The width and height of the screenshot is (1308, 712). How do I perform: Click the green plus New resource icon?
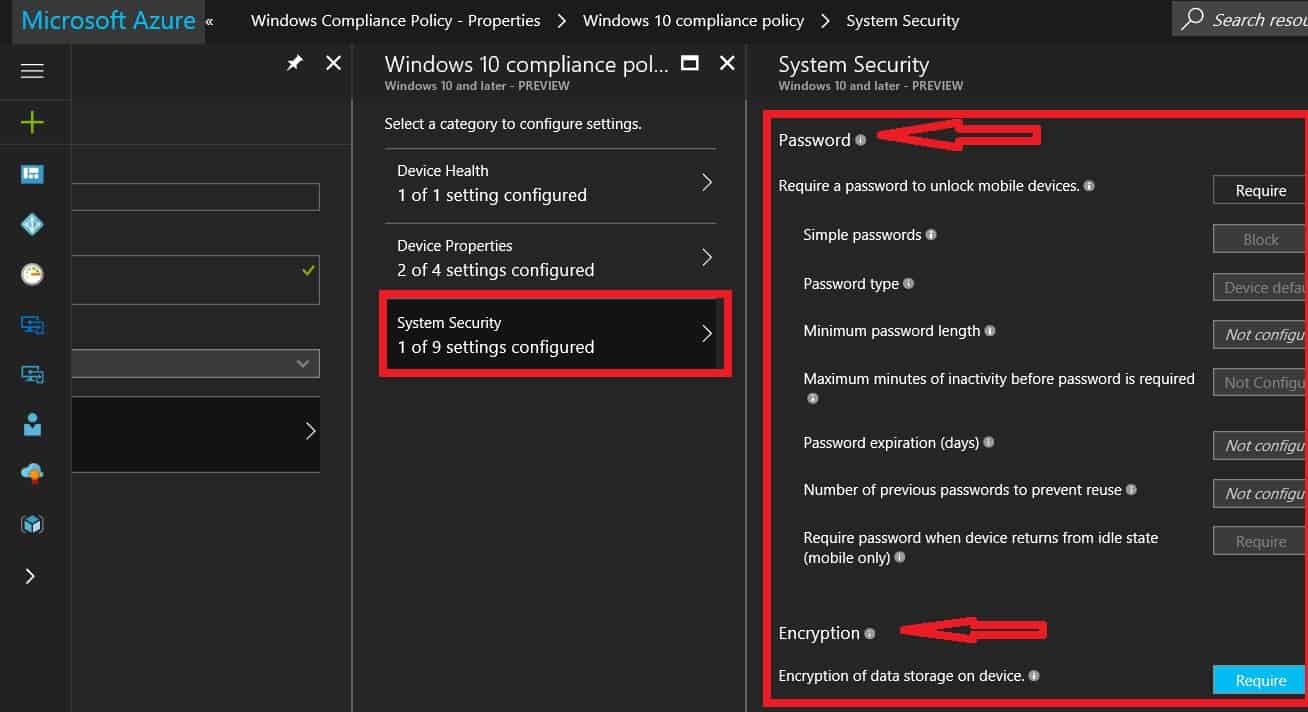click(x=32, y=122)
